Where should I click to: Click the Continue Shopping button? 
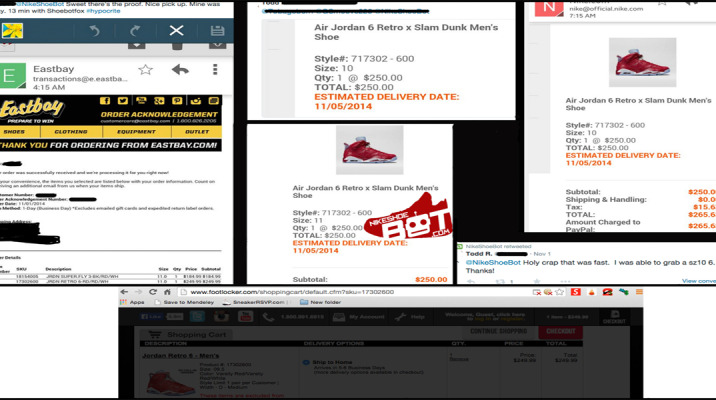497,330
